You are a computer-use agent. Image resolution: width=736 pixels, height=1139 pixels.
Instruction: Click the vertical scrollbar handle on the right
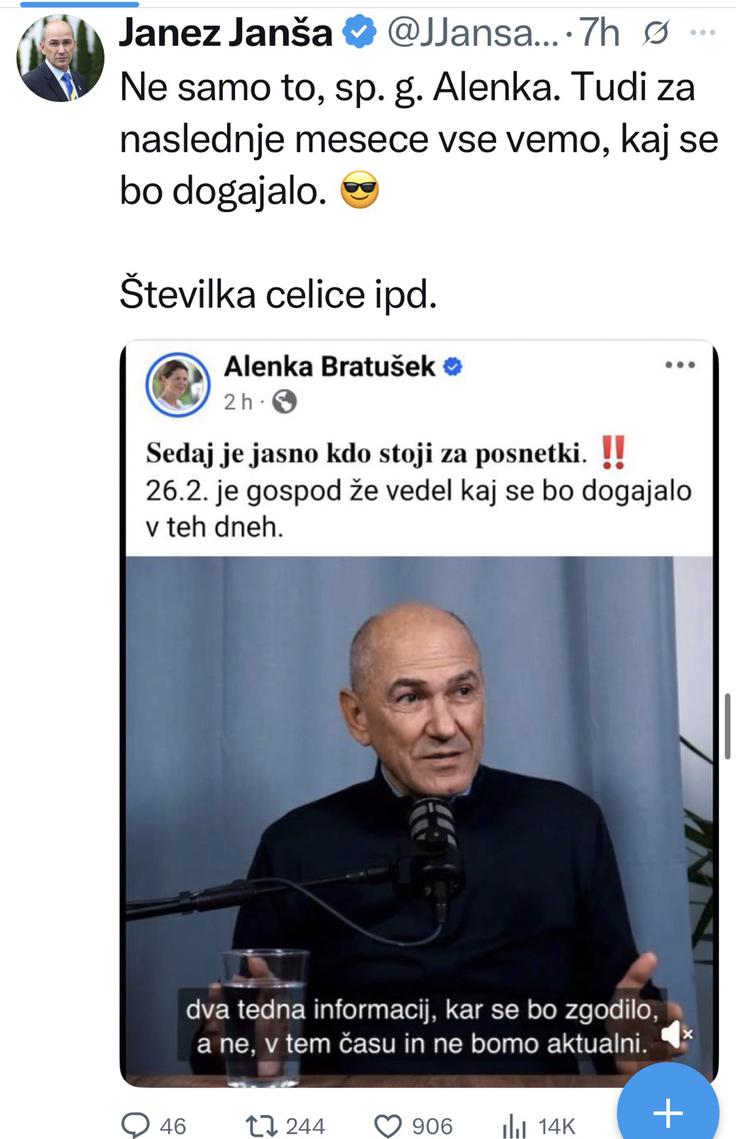click(x=728, y=726)
